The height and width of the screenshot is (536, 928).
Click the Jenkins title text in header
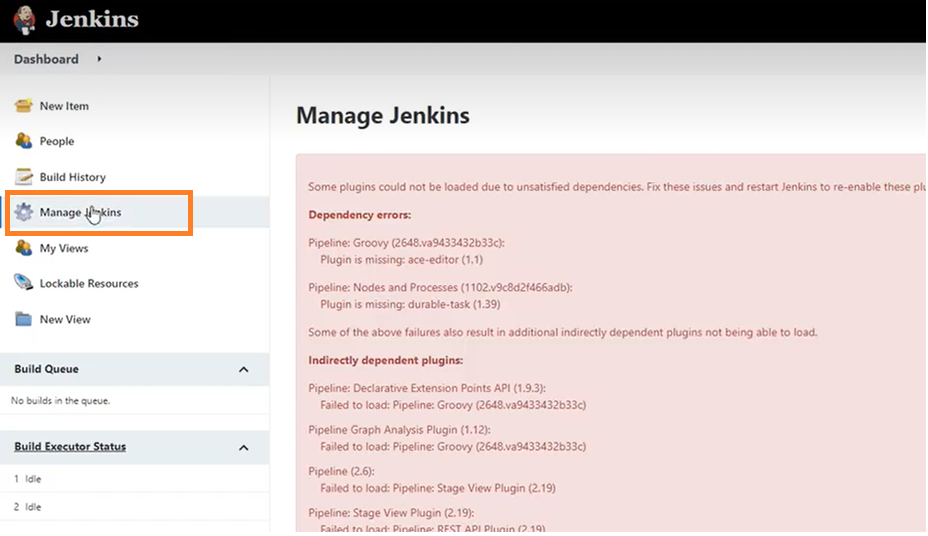92,19
